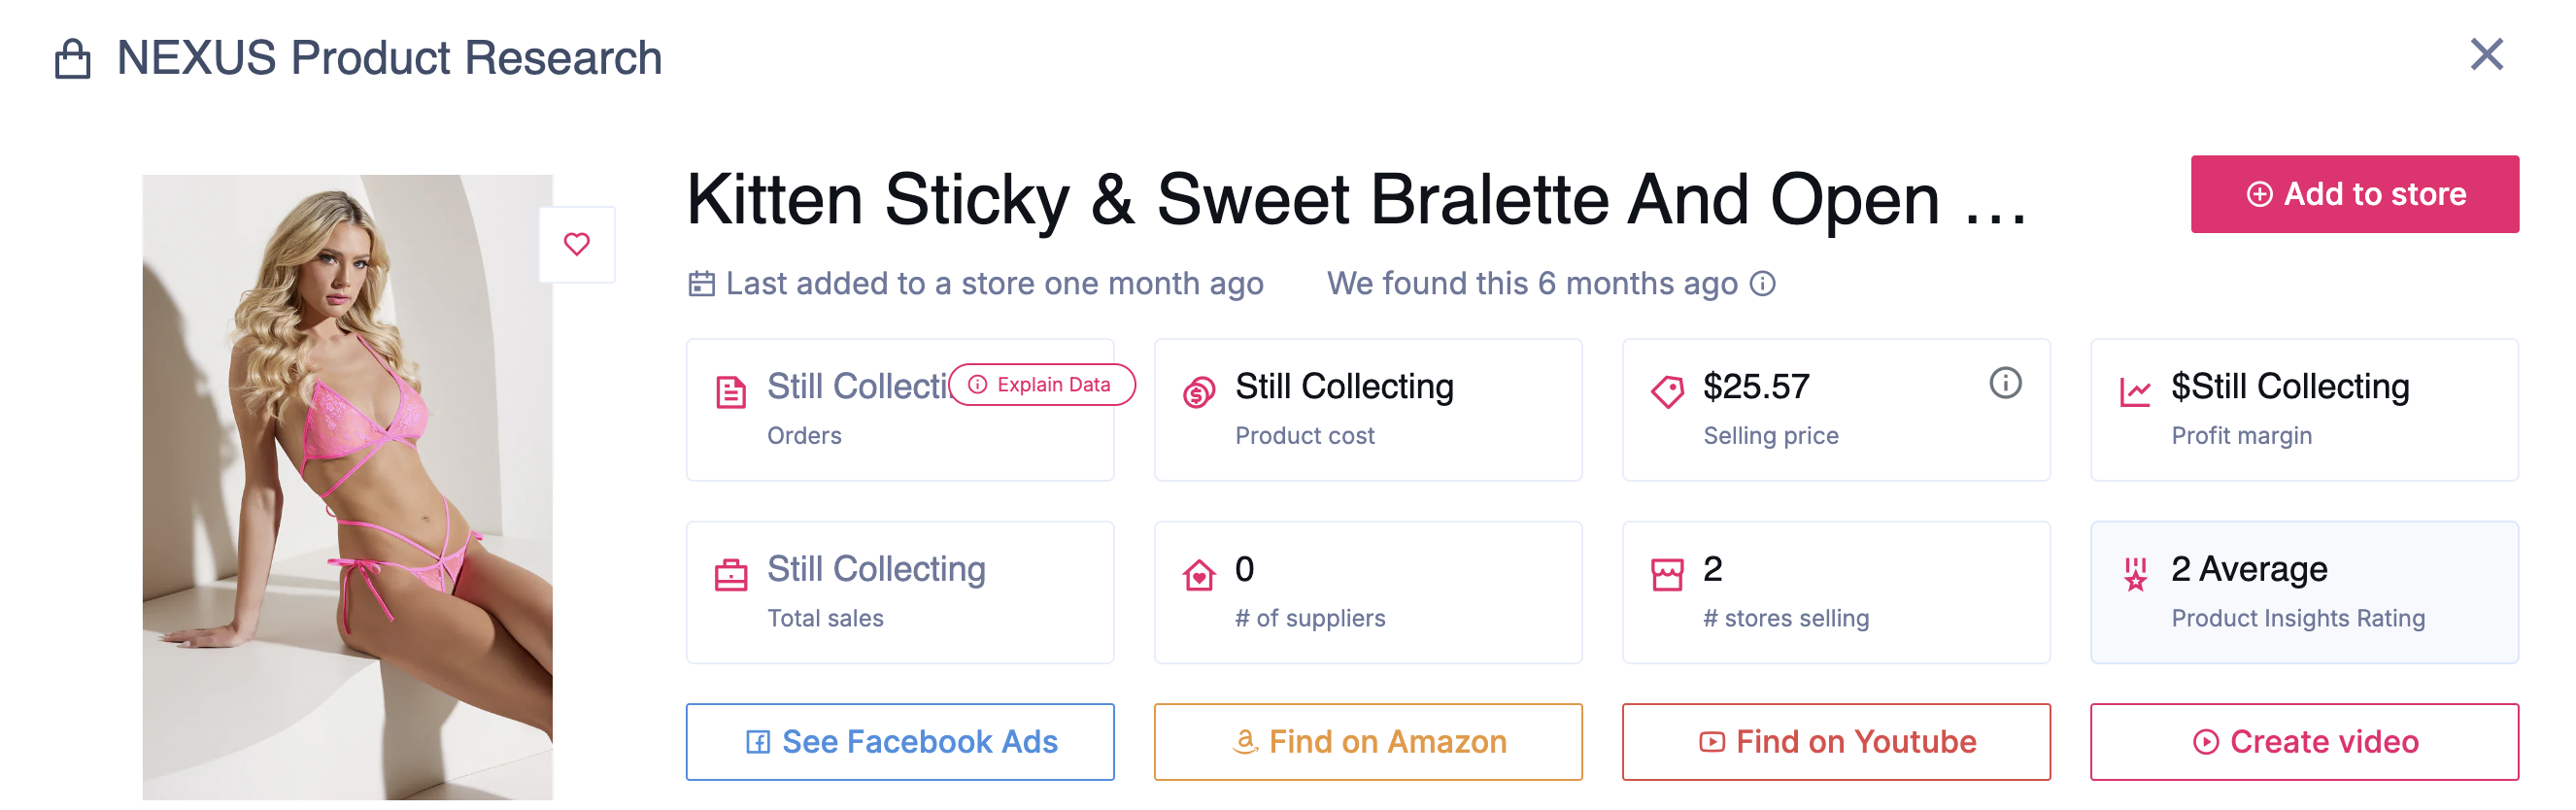Image resolution: width=2576 pixels, height=810 pixels.
Task: Click the heart favorite icon on product image
Action: (576, 244)
